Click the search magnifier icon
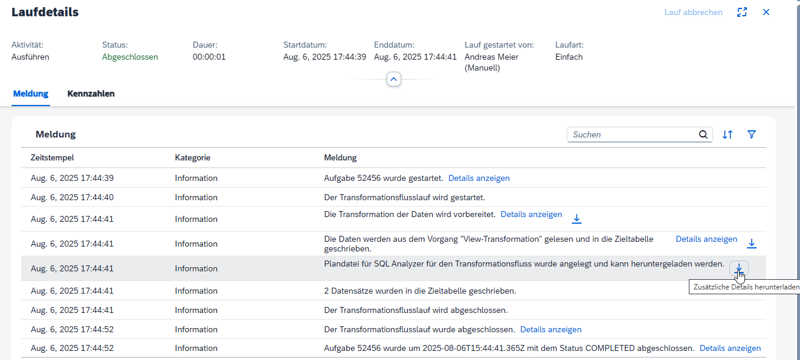Image resolution: width=800 pixels, height=360 pixels. (x=703, y=135)
